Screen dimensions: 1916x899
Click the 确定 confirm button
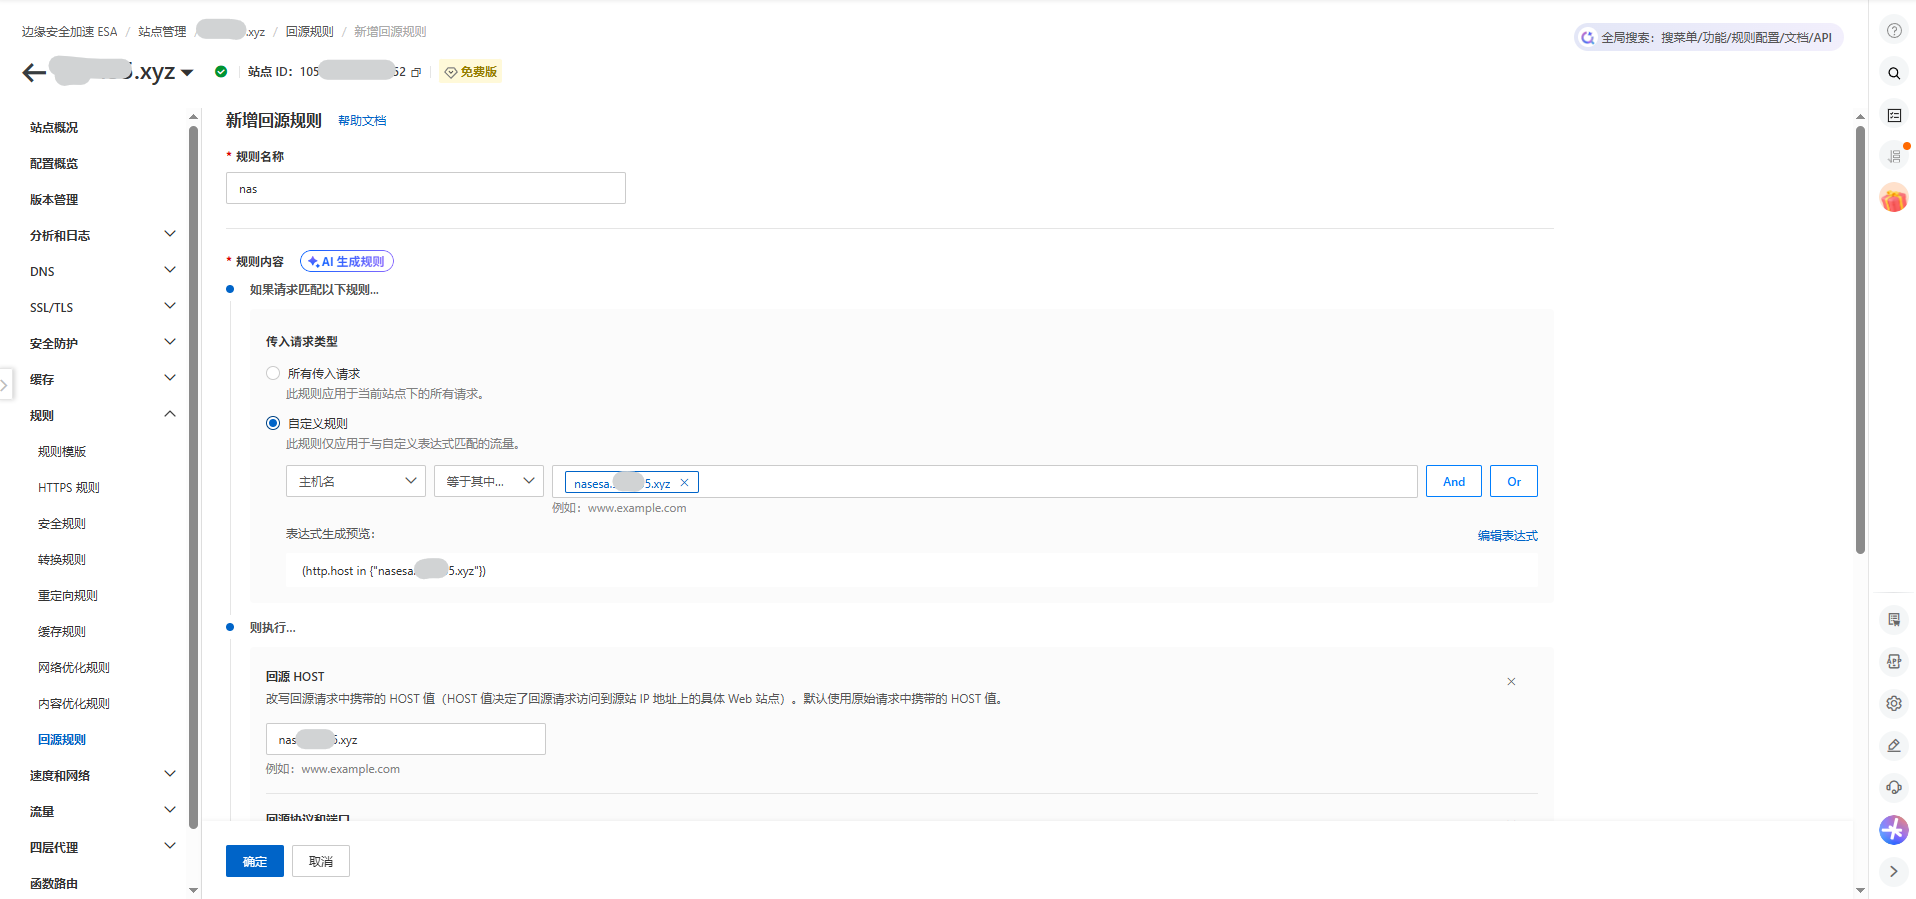pyautogui.click(x=255, y=861)
